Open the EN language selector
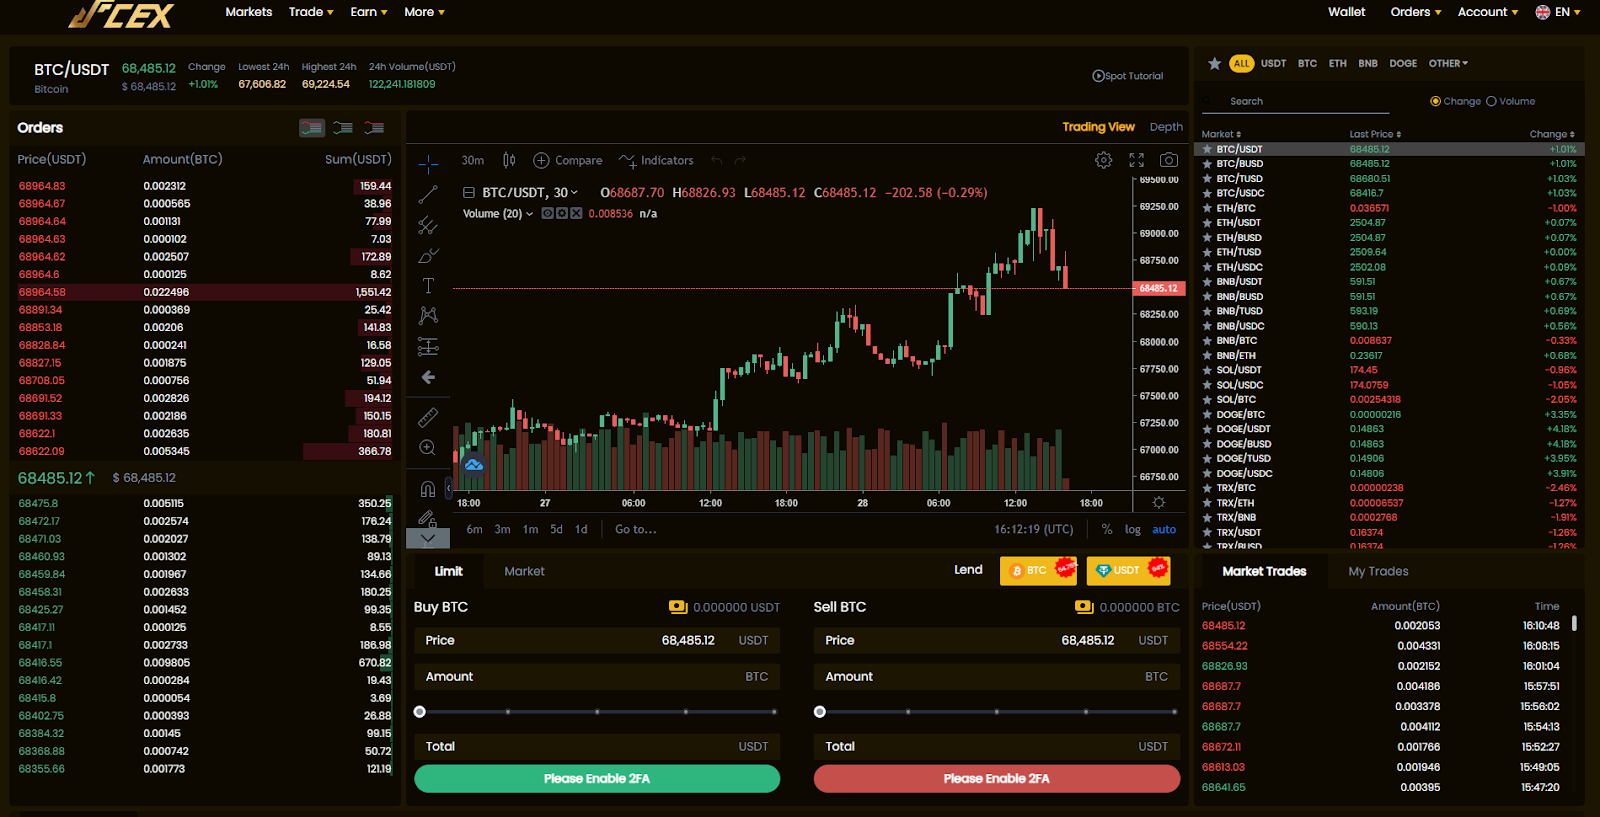The height and width of the screenshot is (817, 1600). pos(1558,12)
